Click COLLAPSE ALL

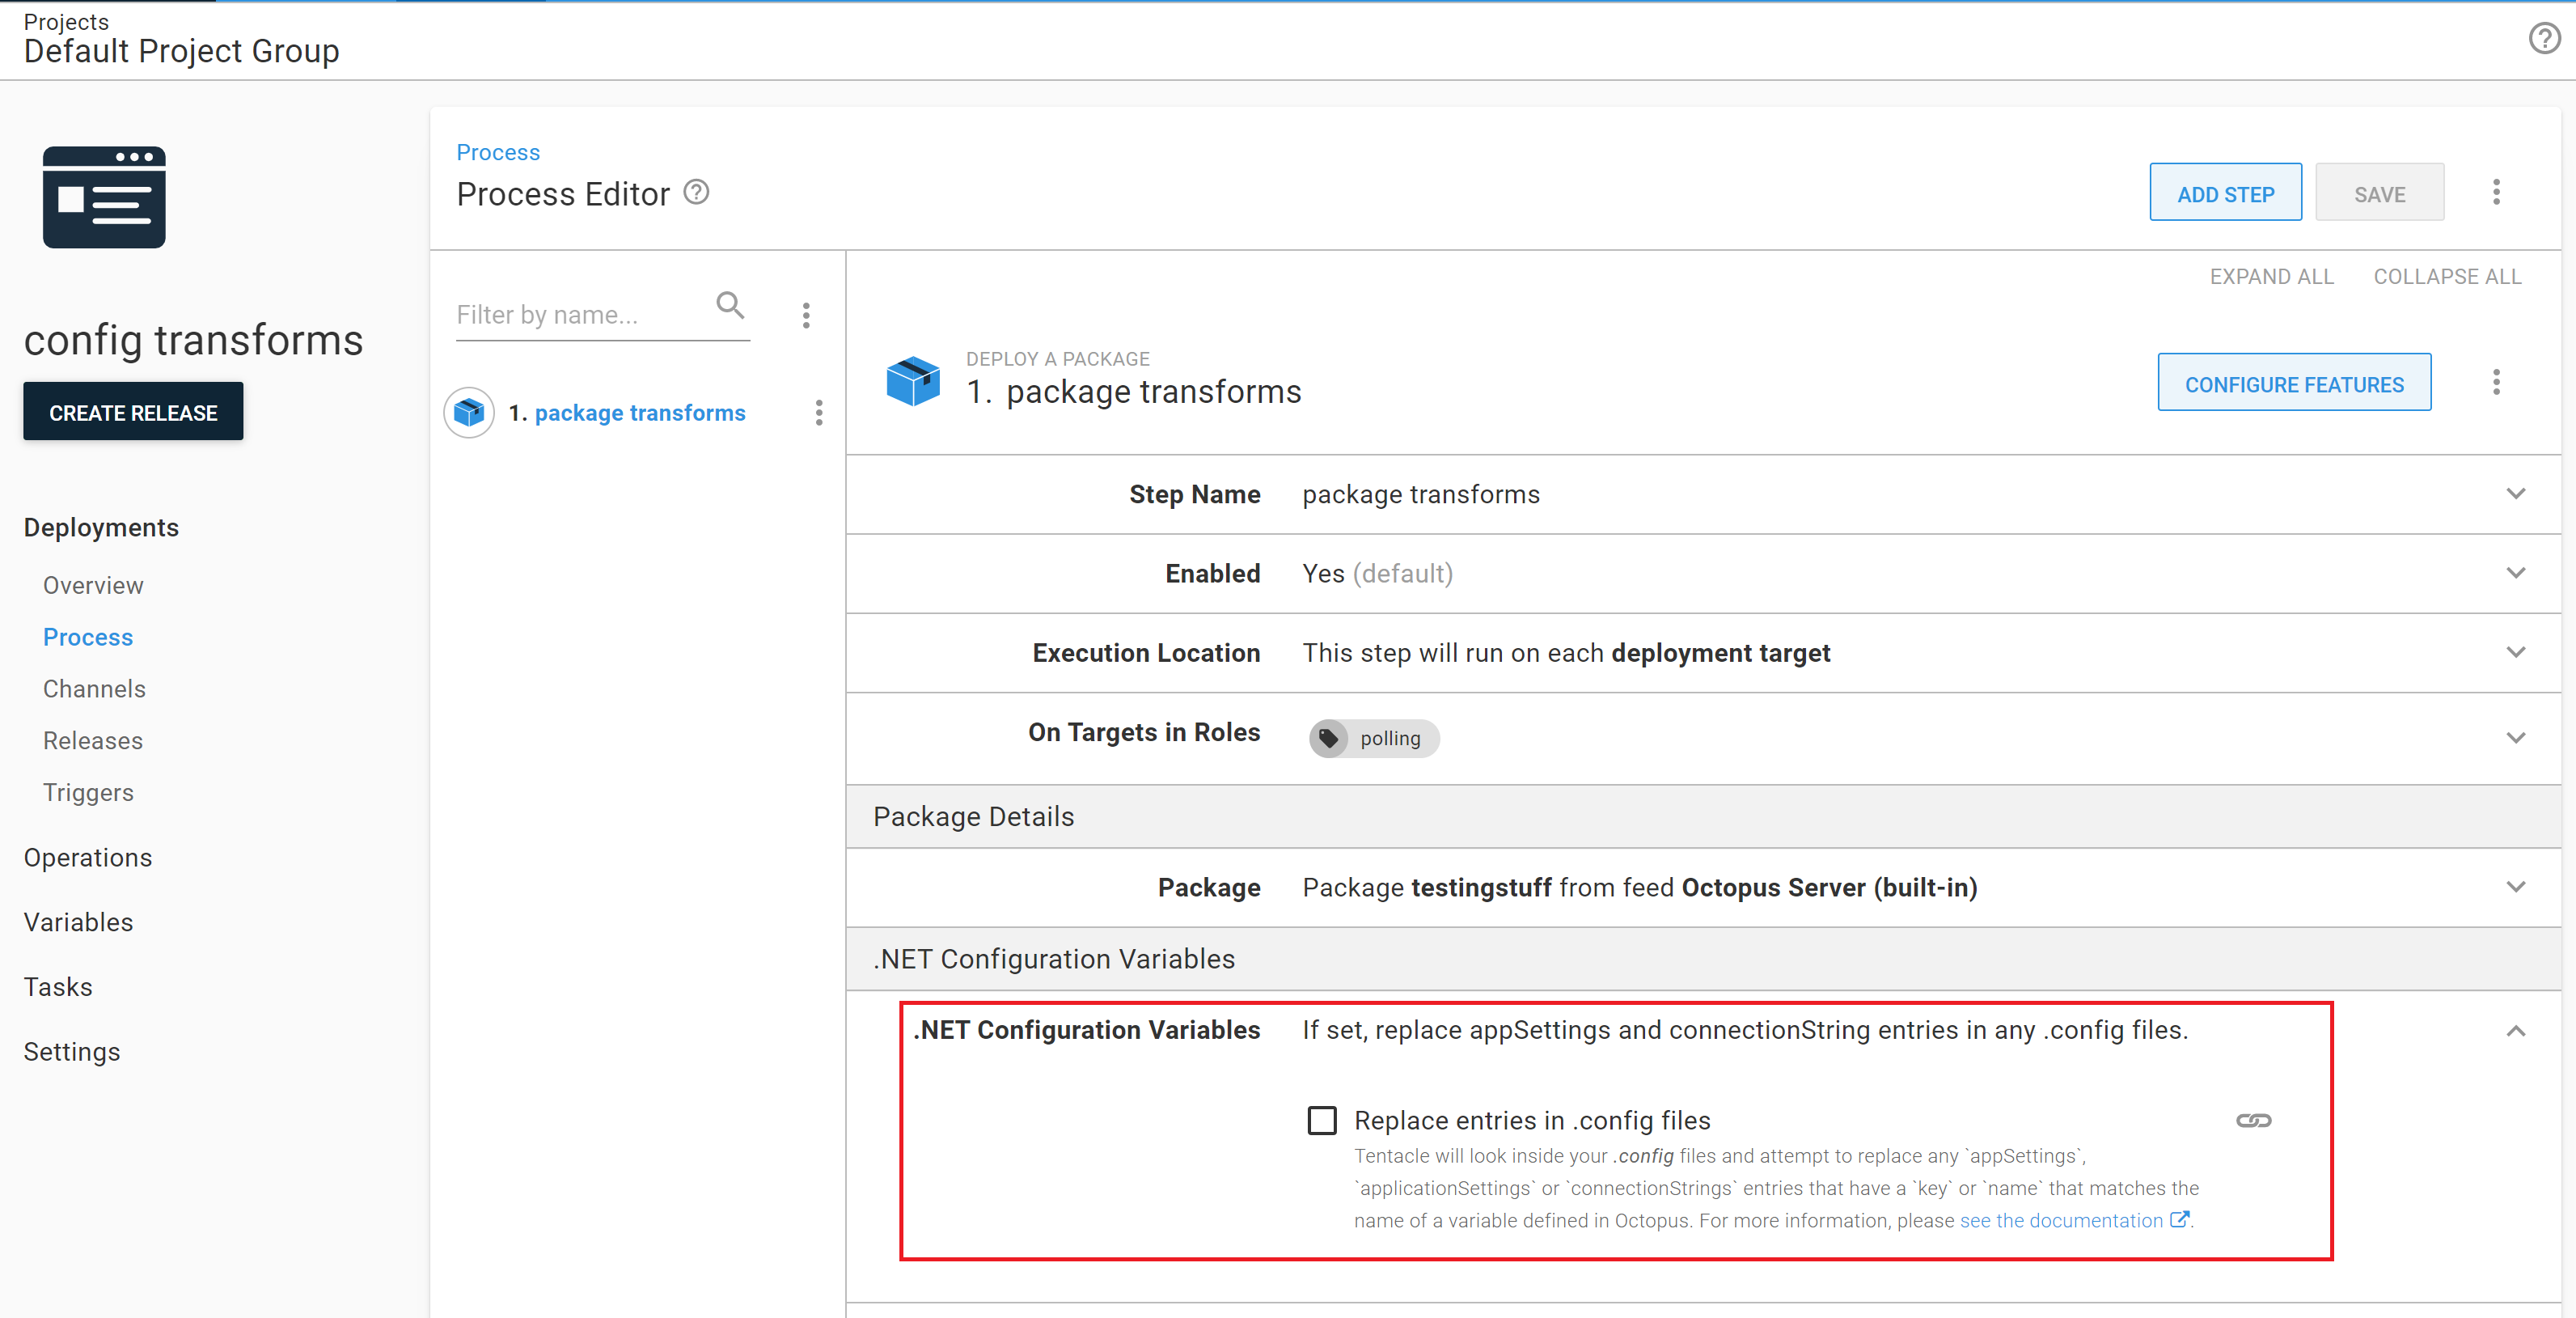(2447, 277)
